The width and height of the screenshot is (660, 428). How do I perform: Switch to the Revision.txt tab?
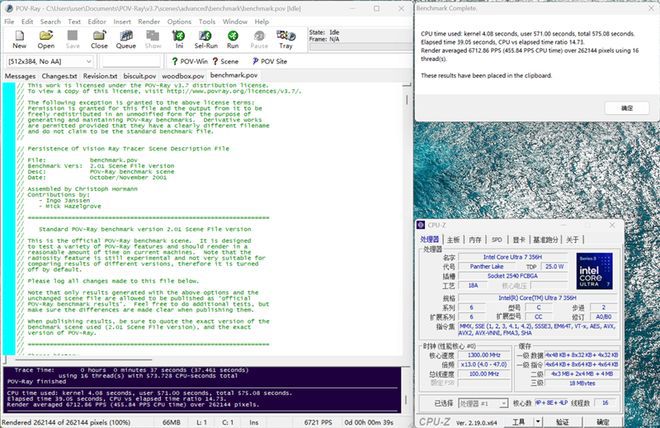click(100, 76)
